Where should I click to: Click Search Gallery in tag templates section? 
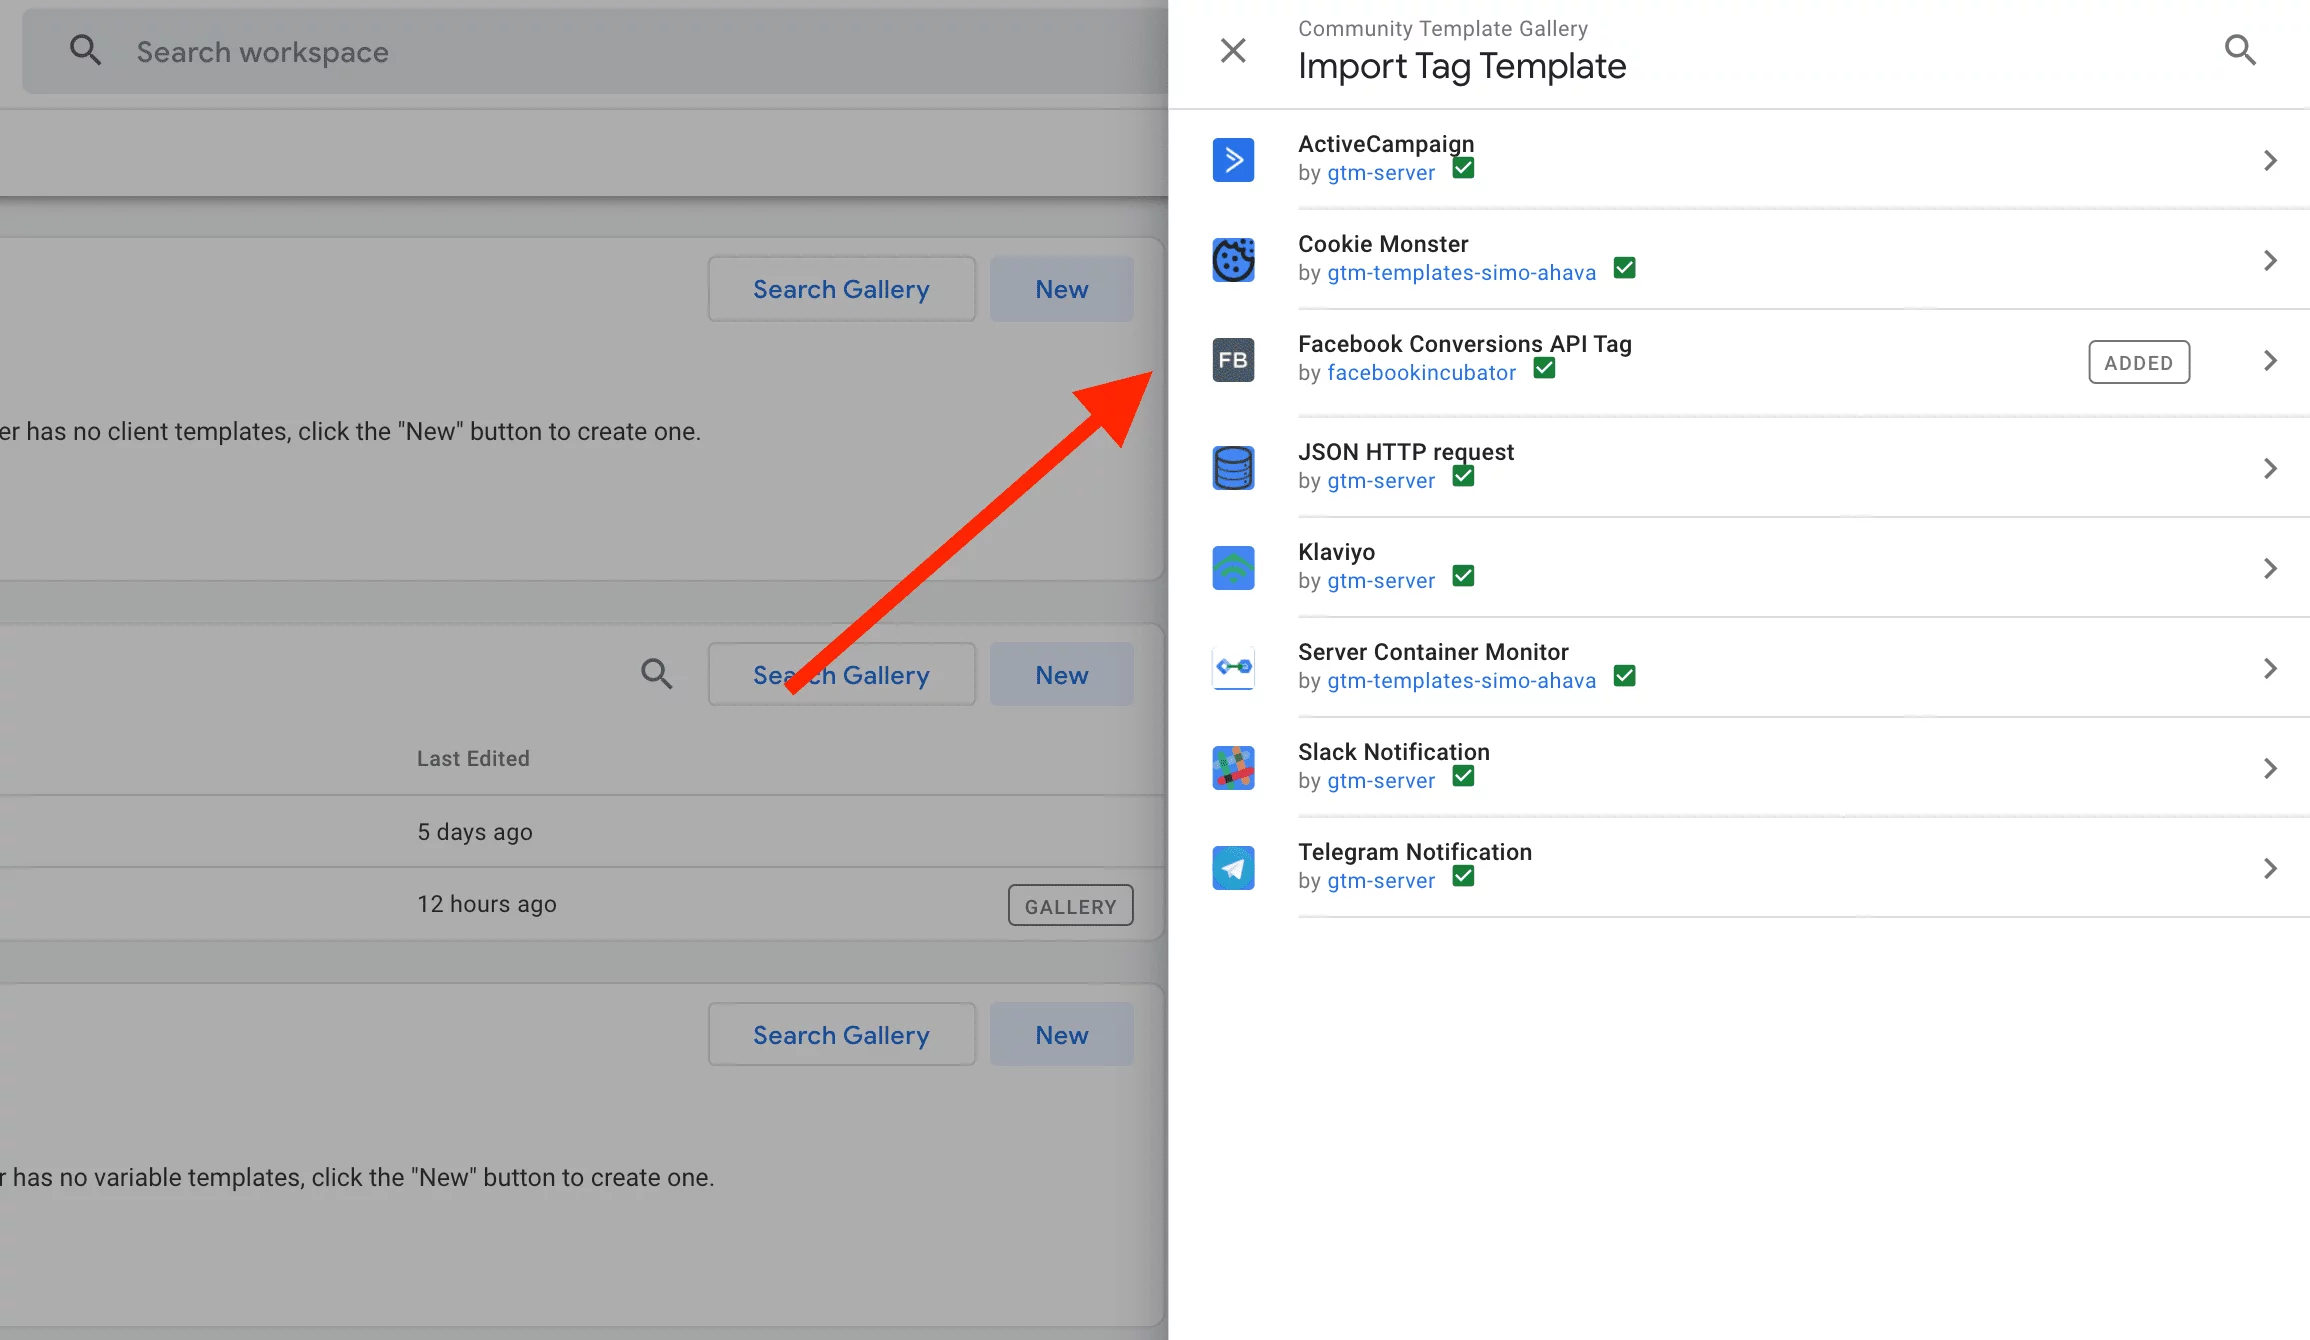(x=841, y=675)
